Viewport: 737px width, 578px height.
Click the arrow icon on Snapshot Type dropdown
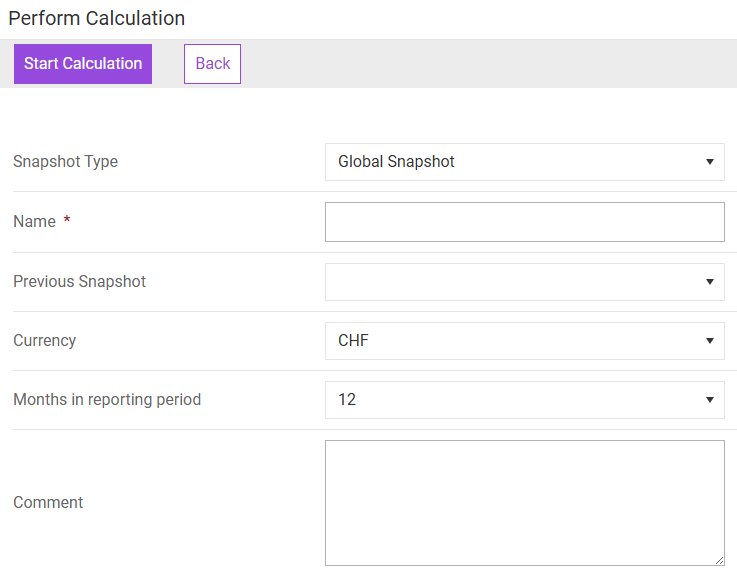(x=709, y=162)
